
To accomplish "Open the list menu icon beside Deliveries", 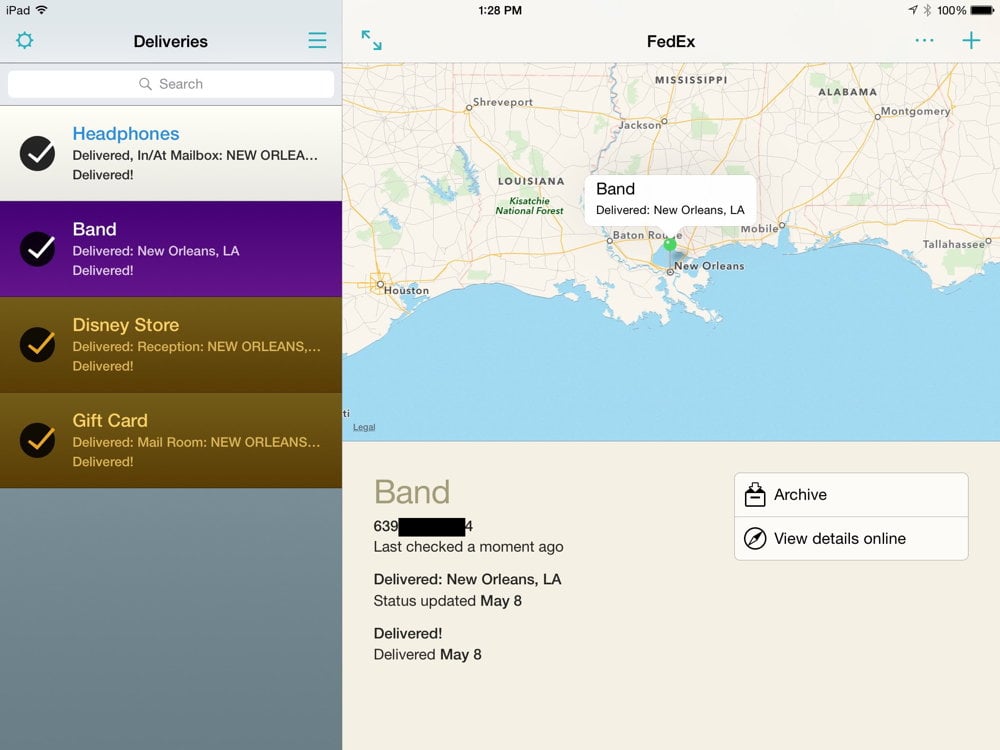I will tap(317, 41).
